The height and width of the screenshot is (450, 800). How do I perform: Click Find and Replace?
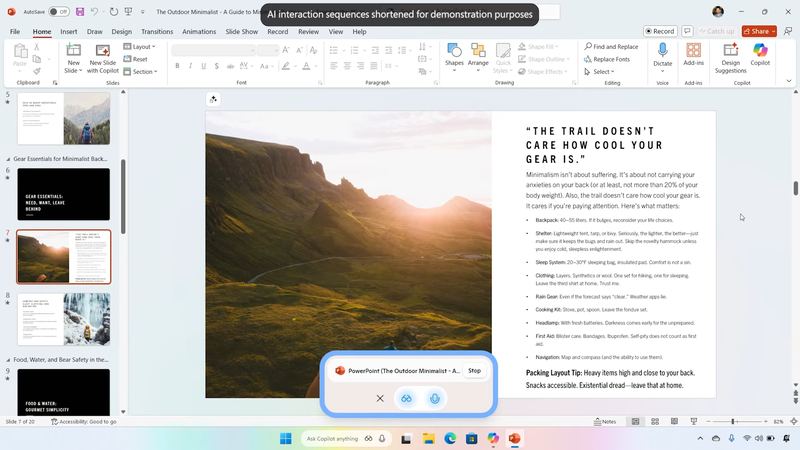point(611,46)
